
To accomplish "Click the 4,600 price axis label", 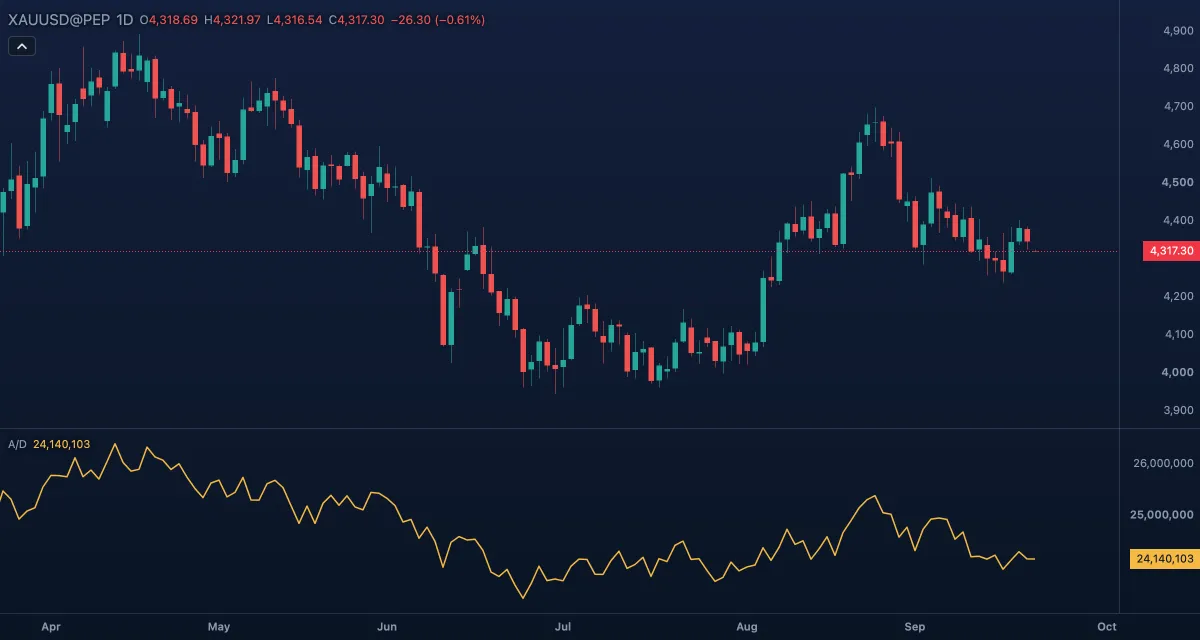I will coord(1178,144).
